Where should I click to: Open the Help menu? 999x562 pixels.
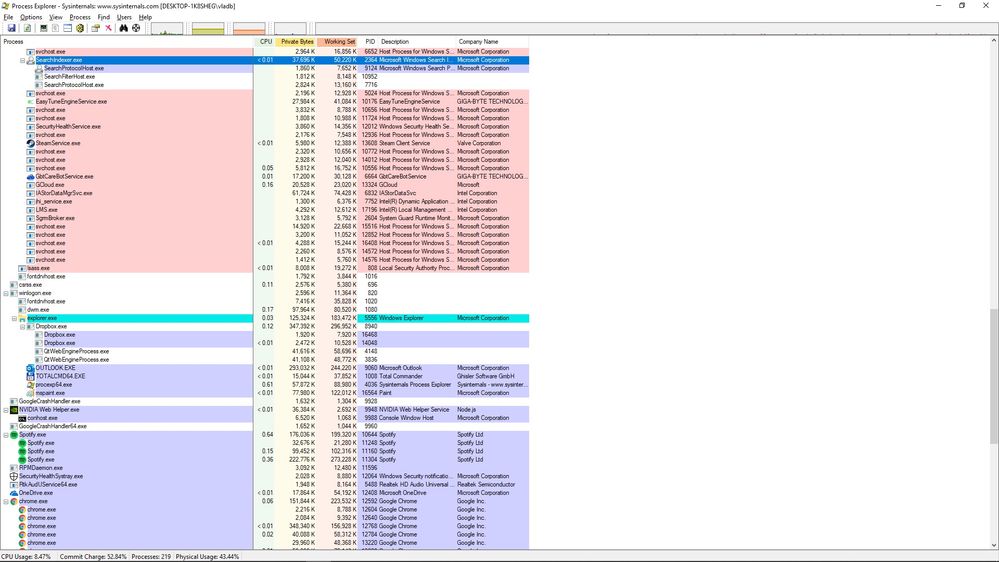click(x=145, y=17)
